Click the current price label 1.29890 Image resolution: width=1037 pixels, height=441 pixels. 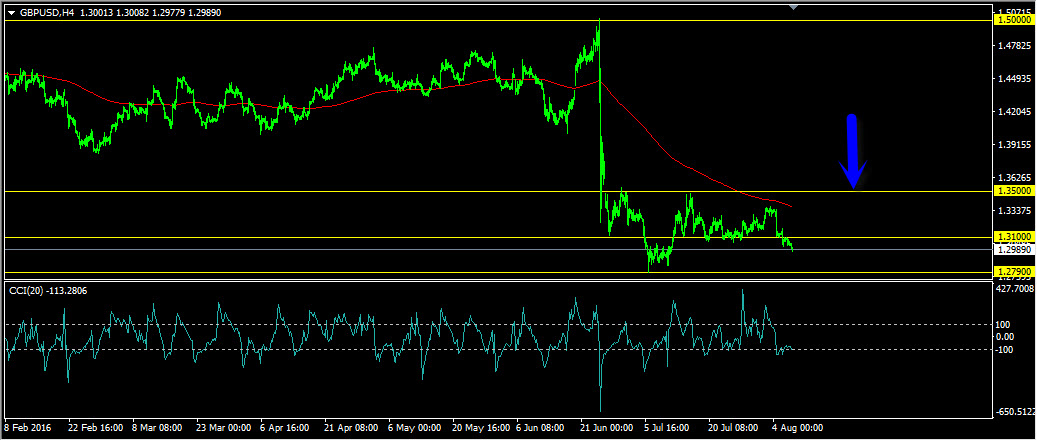click(1014, 250)
